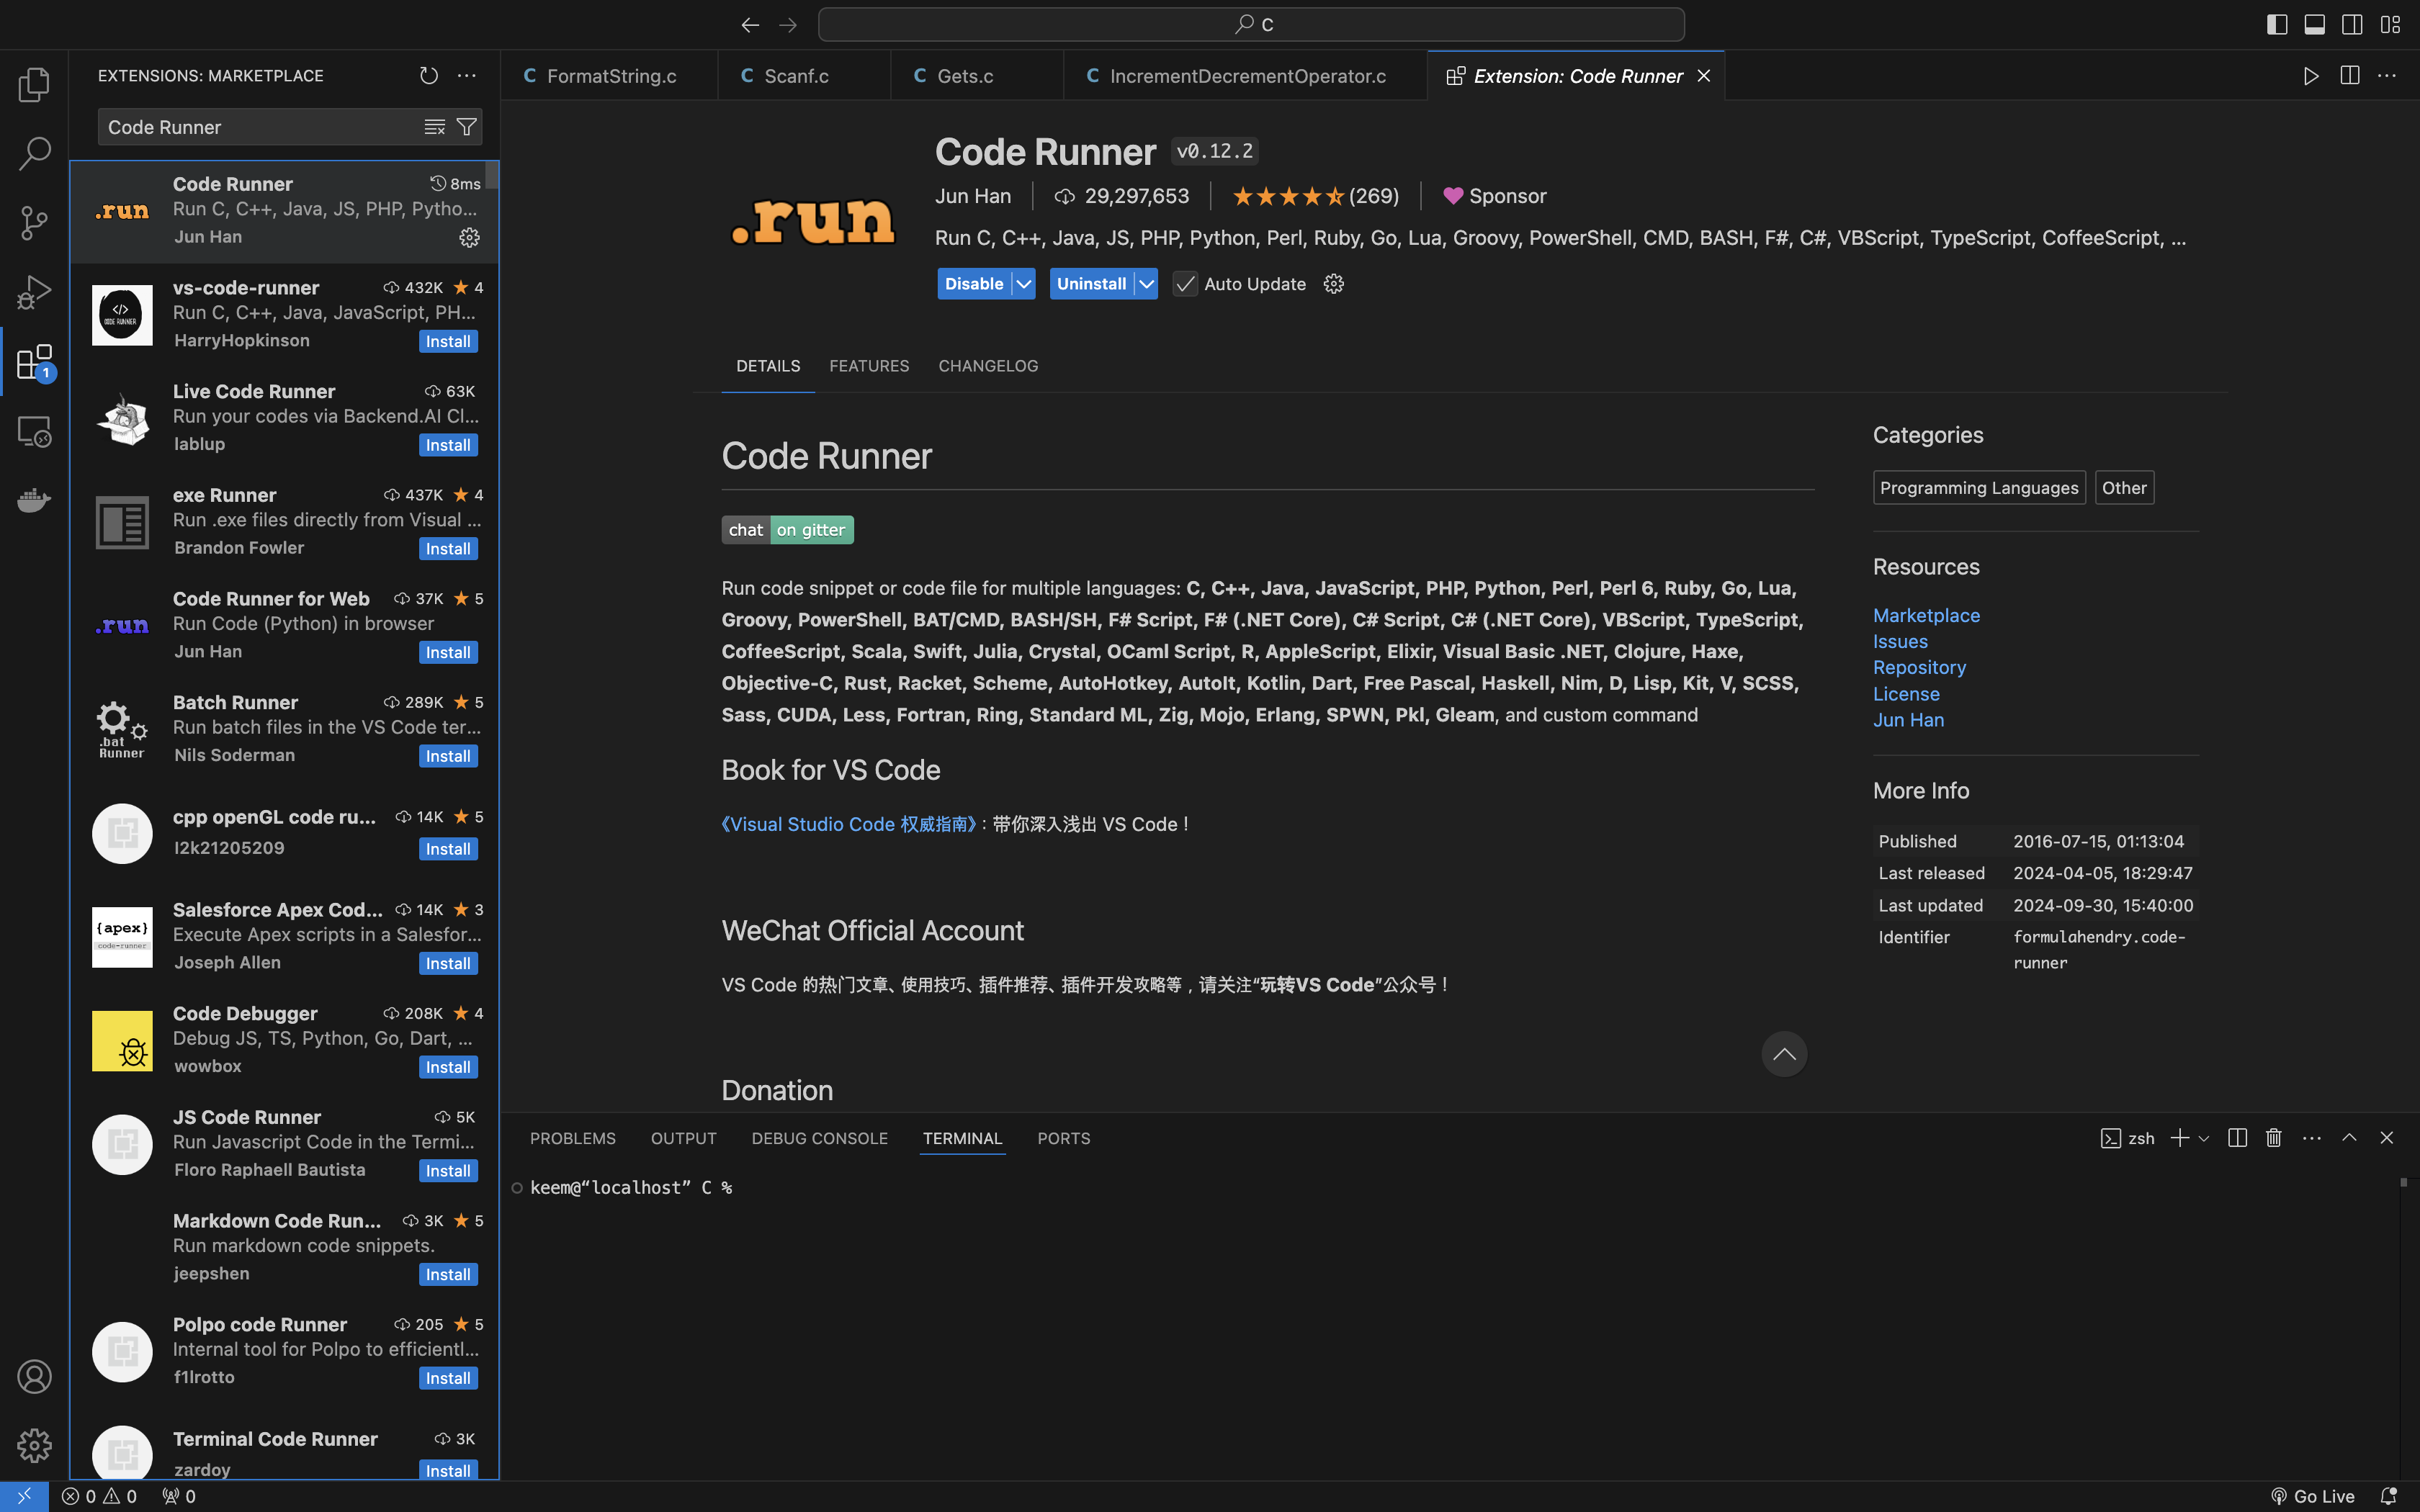The image size is (2420, 1512).
Task: Install the vs-code-runner extension
Action: point(448,341)
